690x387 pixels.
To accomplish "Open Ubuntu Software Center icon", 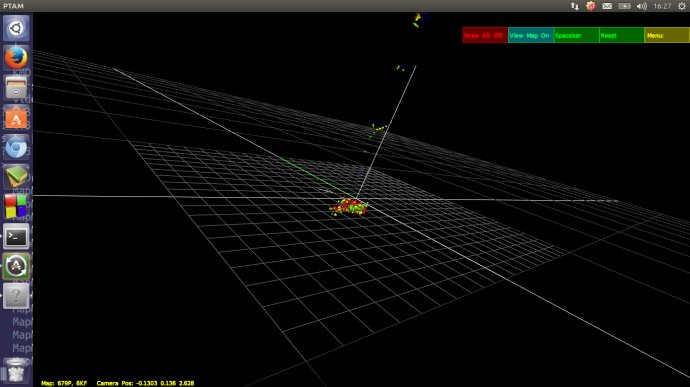I will 16,118.
